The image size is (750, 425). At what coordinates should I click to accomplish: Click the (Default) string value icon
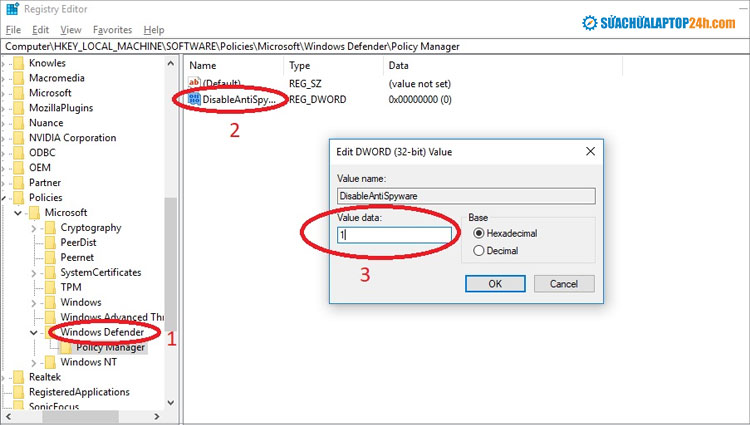click(194, 83)
